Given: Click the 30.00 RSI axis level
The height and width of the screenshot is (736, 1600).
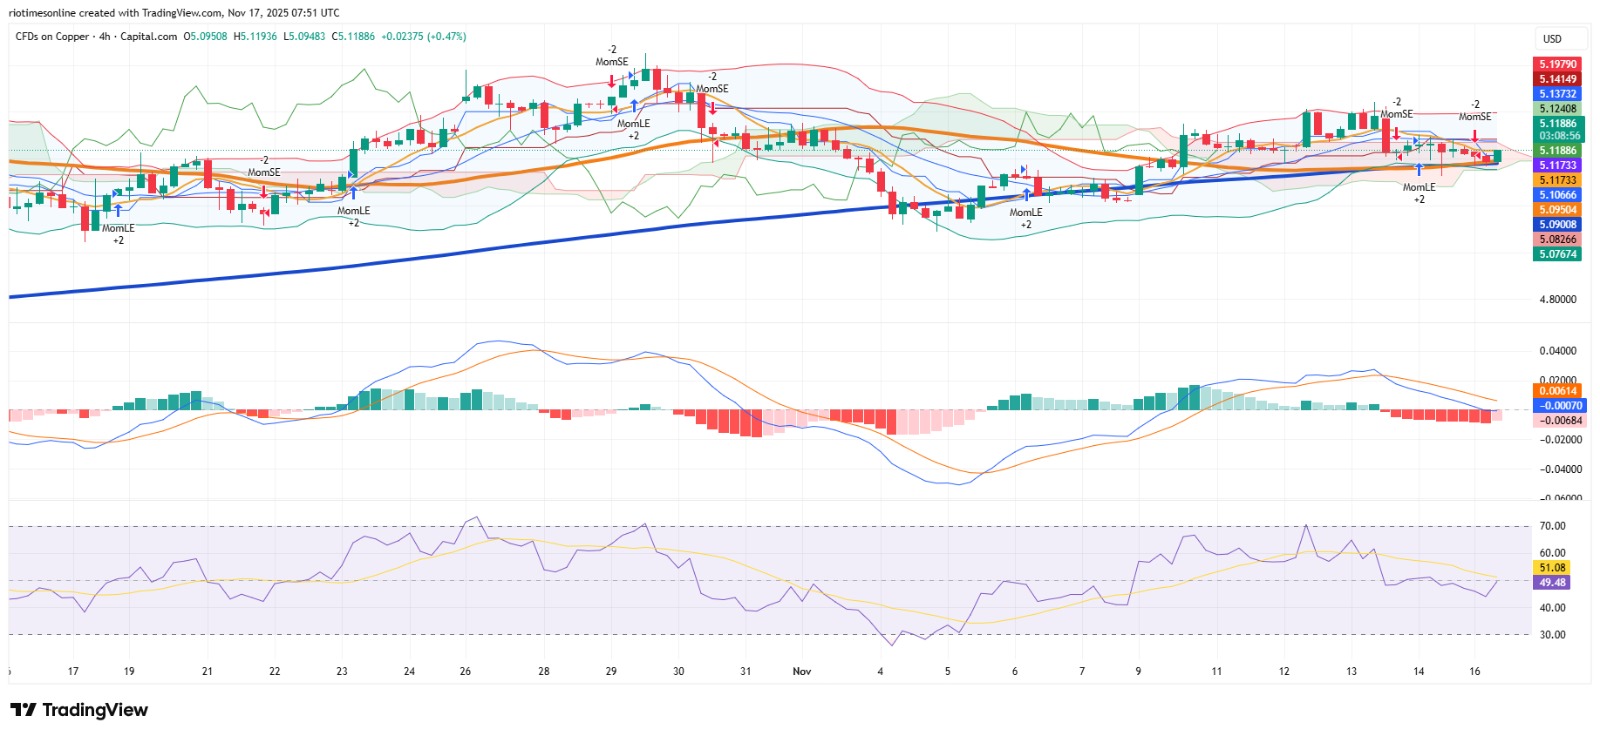Looking at the screenshot, I should click(1552, 635).
